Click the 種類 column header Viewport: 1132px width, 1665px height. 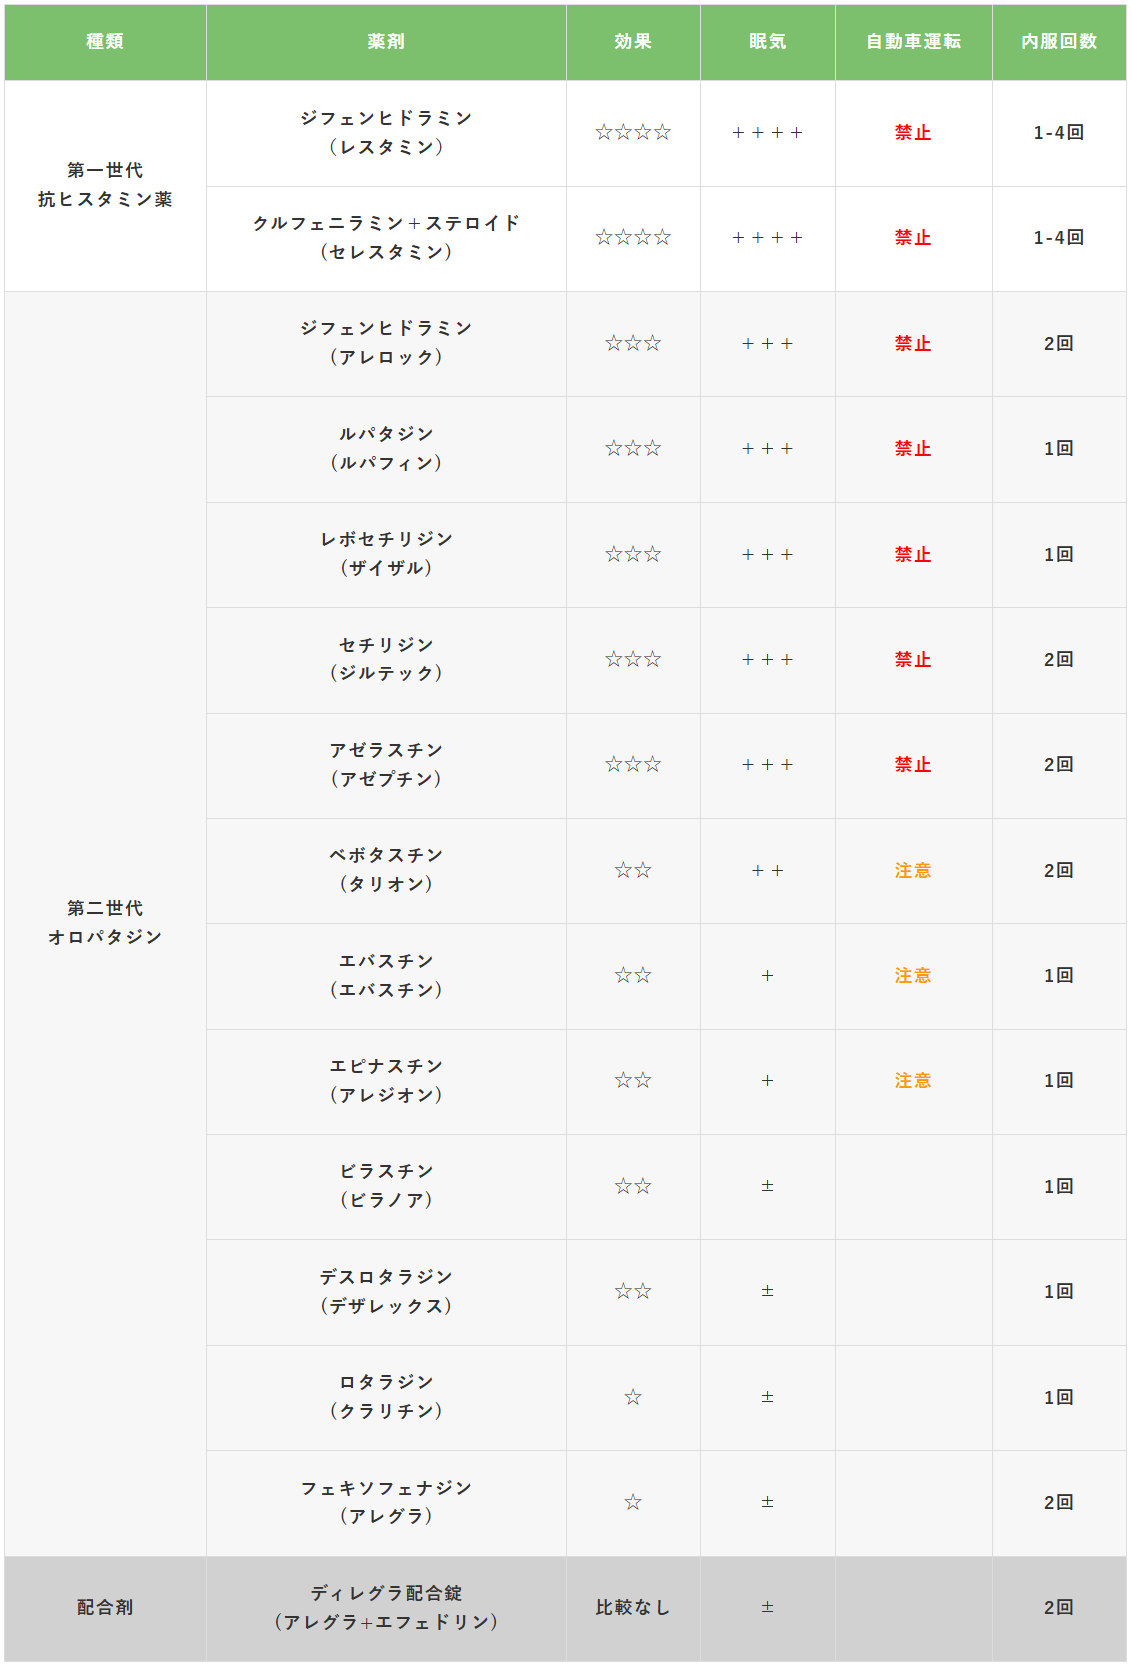(105, 42)
